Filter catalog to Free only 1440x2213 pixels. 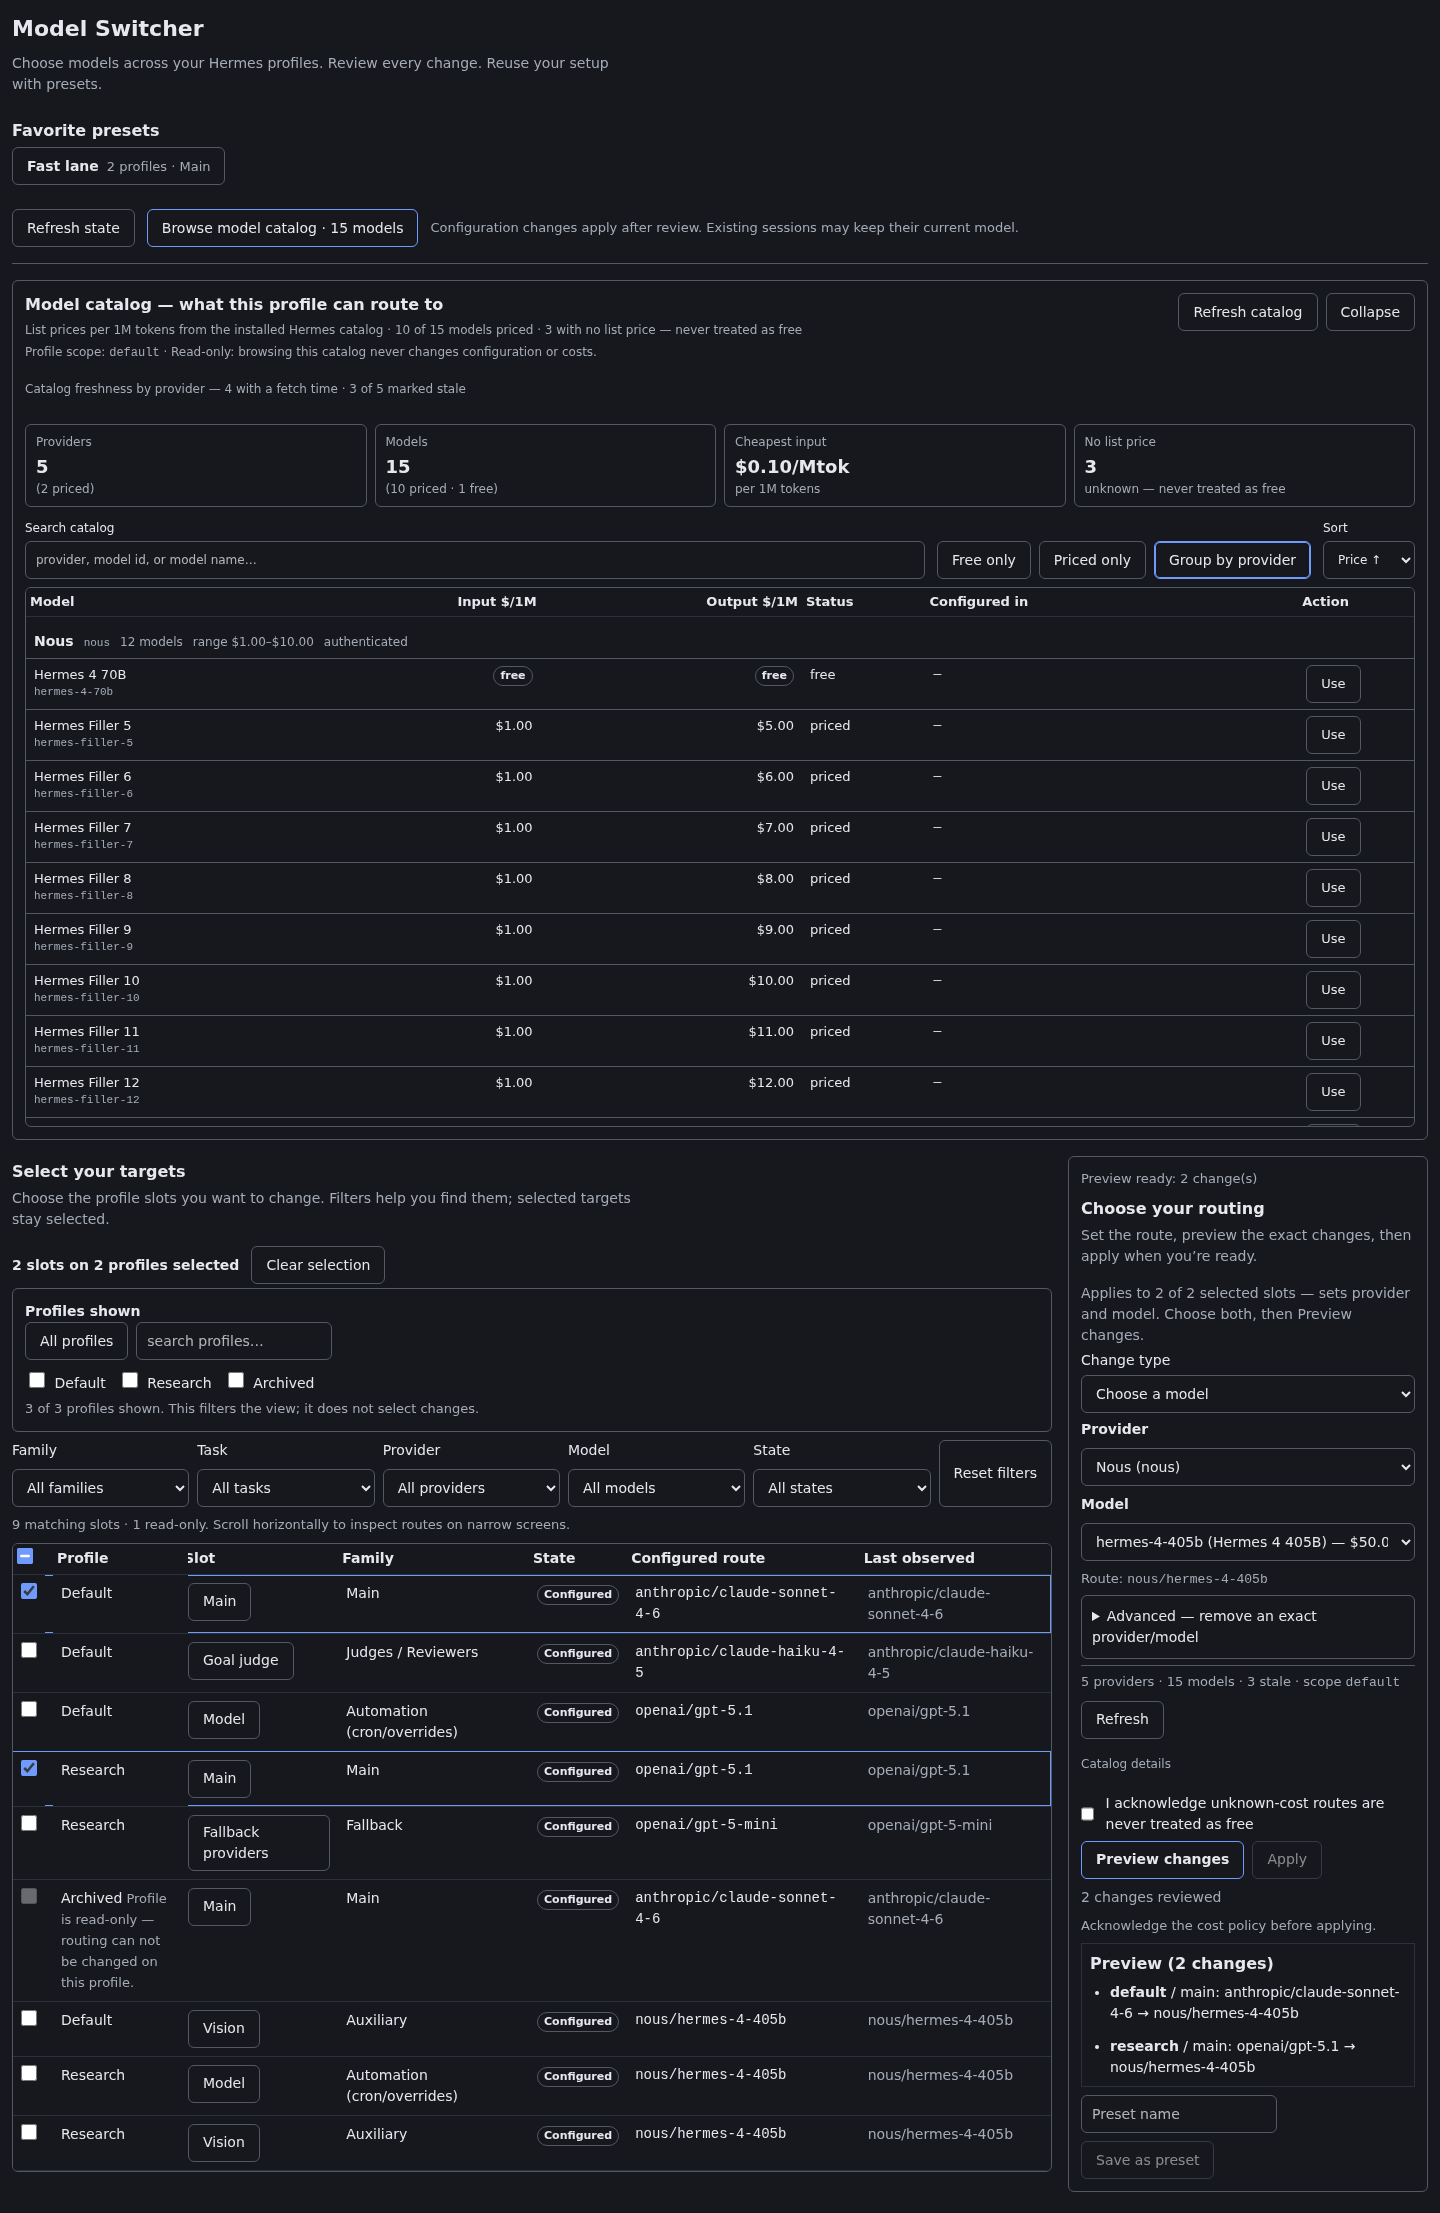984,560
